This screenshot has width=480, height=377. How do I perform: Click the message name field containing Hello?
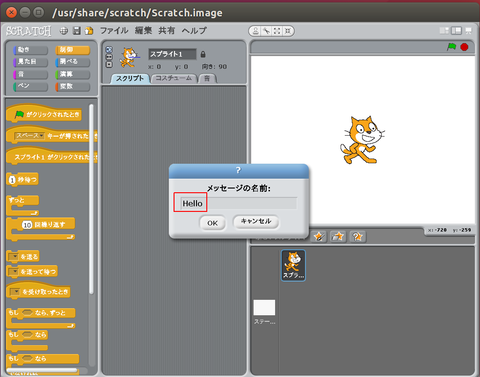tap(238, 203)
